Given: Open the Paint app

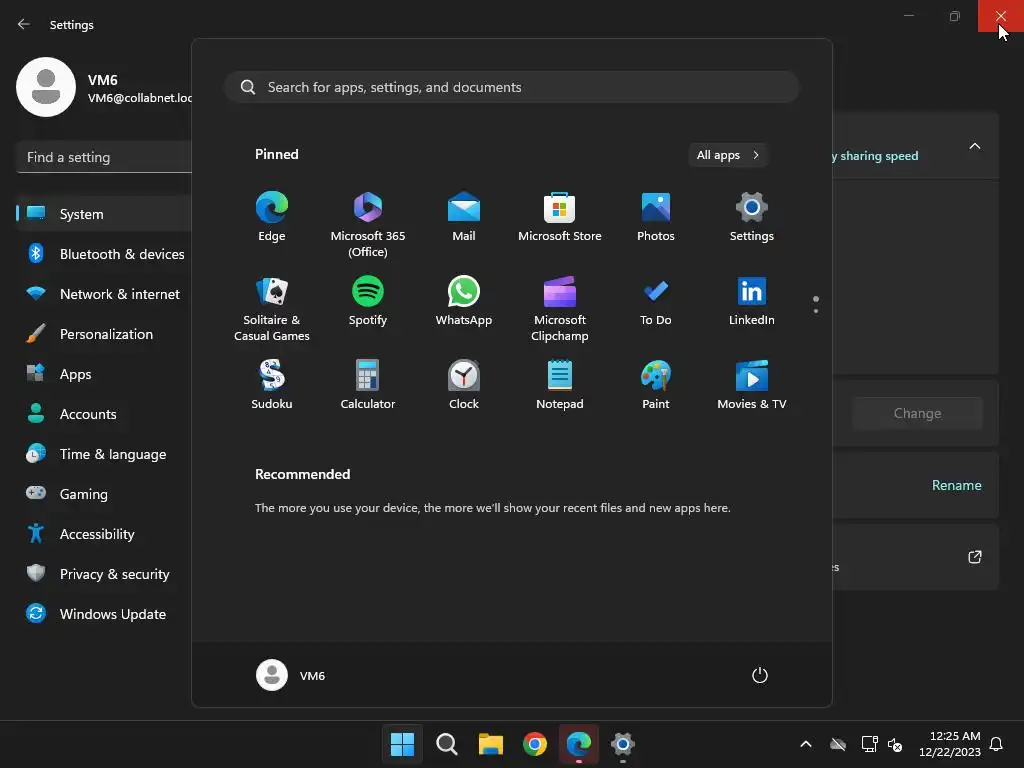Looking at the screenshot, I should point(656,385).
